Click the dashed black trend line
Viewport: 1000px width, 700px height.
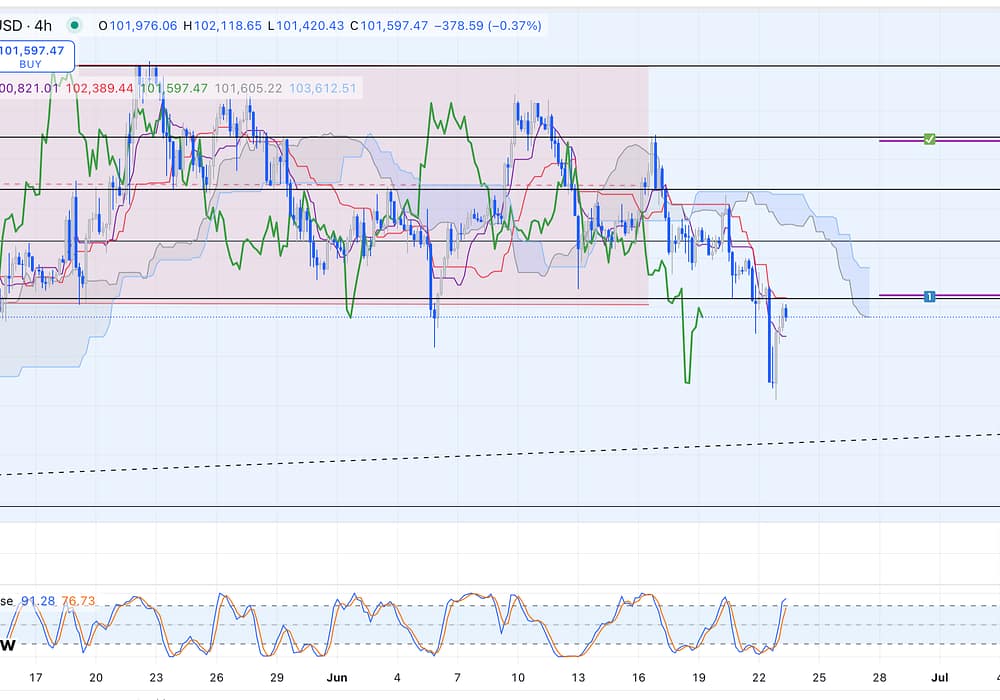500,455
